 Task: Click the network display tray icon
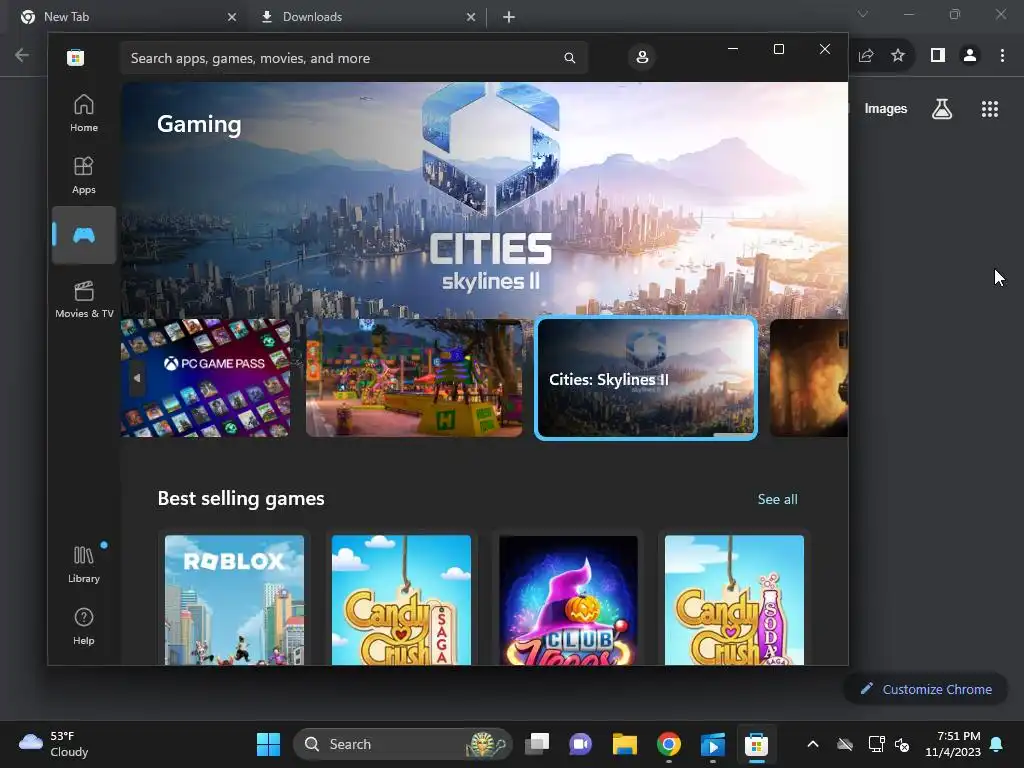[x=876, y=744]
